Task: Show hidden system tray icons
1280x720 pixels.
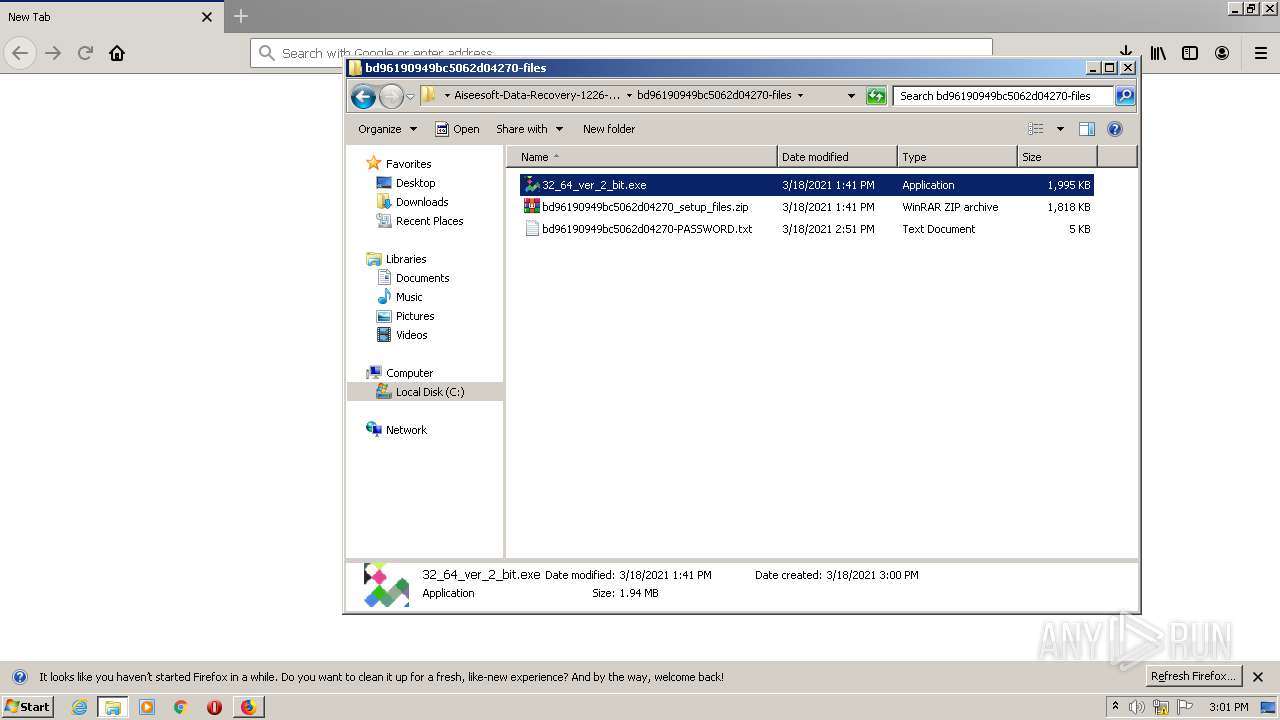Action: pos(1115,707)
